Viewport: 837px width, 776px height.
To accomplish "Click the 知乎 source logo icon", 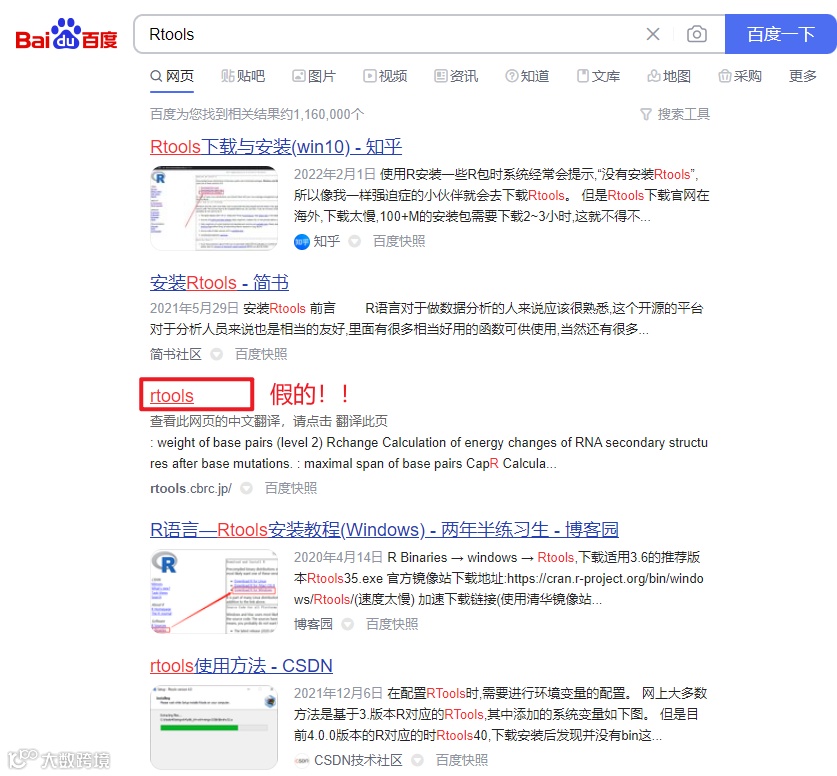I will tap(302, 242).
